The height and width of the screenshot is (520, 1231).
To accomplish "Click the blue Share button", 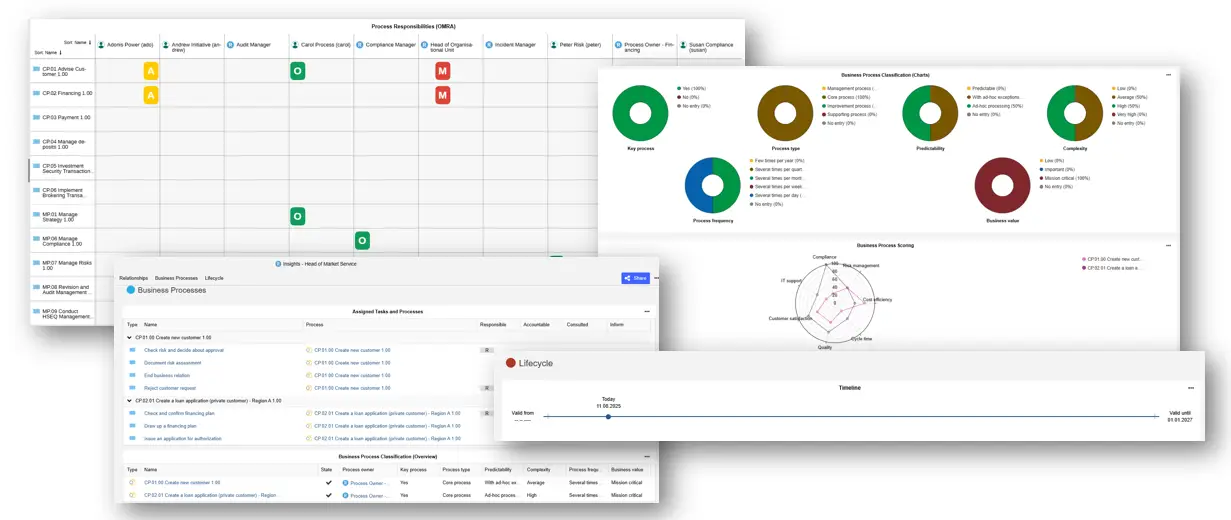I will click(x=635, y=278).
